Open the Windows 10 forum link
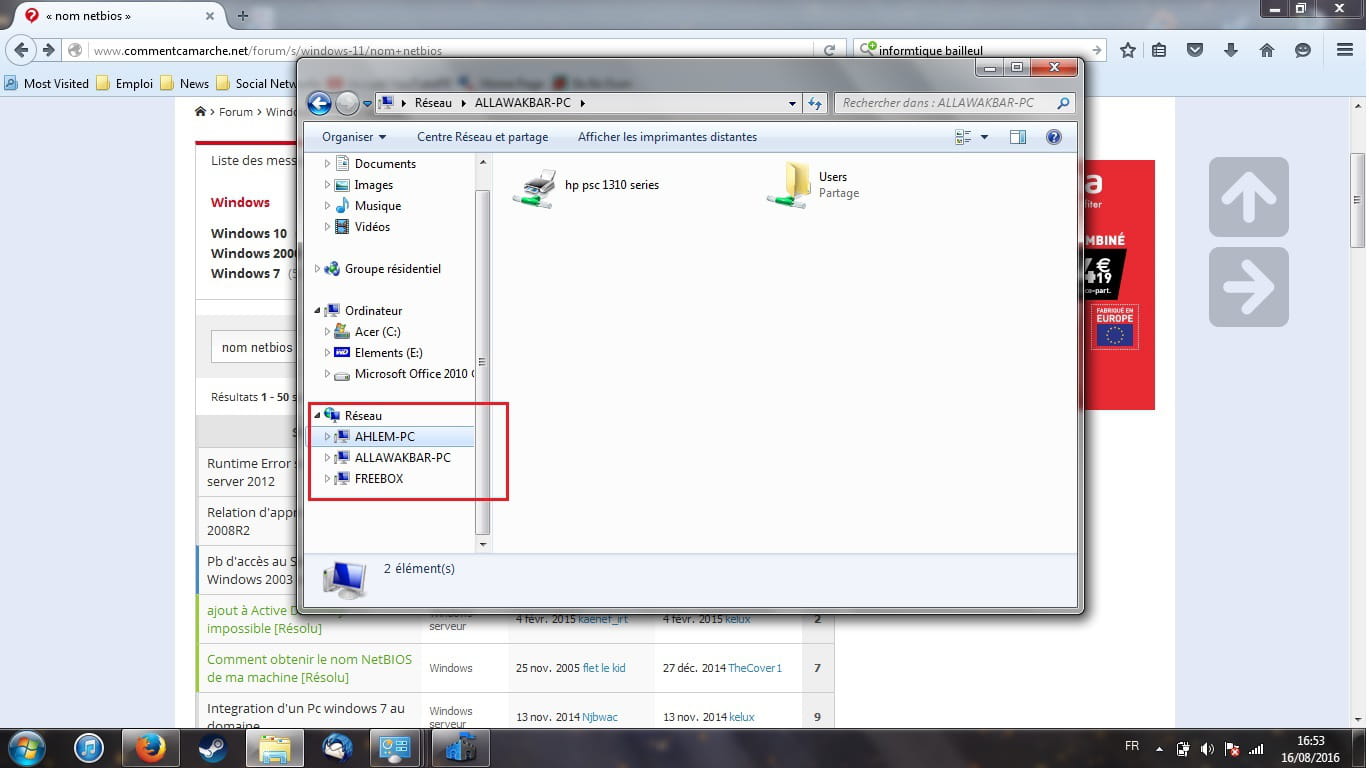Image resolution: width=1369 pixels, height=771 pixels. (248, 233)
